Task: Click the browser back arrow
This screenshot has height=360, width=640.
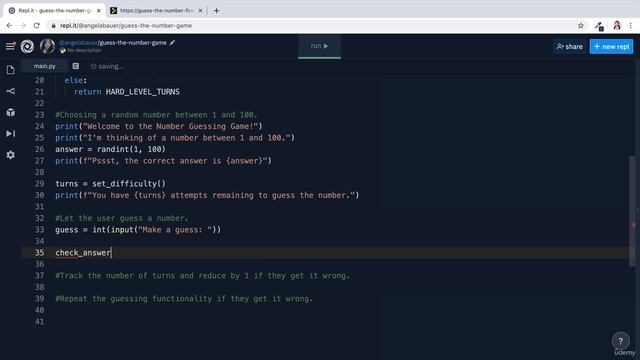Action: (x=9, y=25)
